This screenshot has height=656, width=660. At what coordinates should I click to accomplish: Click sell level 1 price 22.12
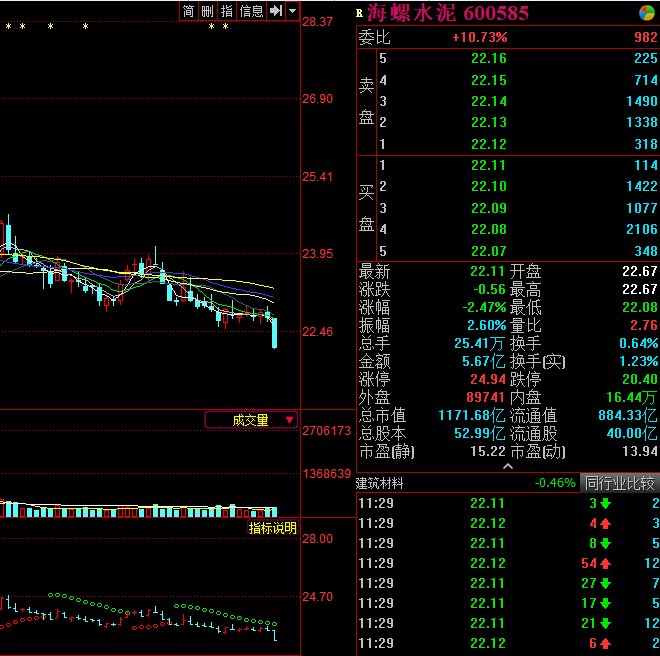(489, 144)
